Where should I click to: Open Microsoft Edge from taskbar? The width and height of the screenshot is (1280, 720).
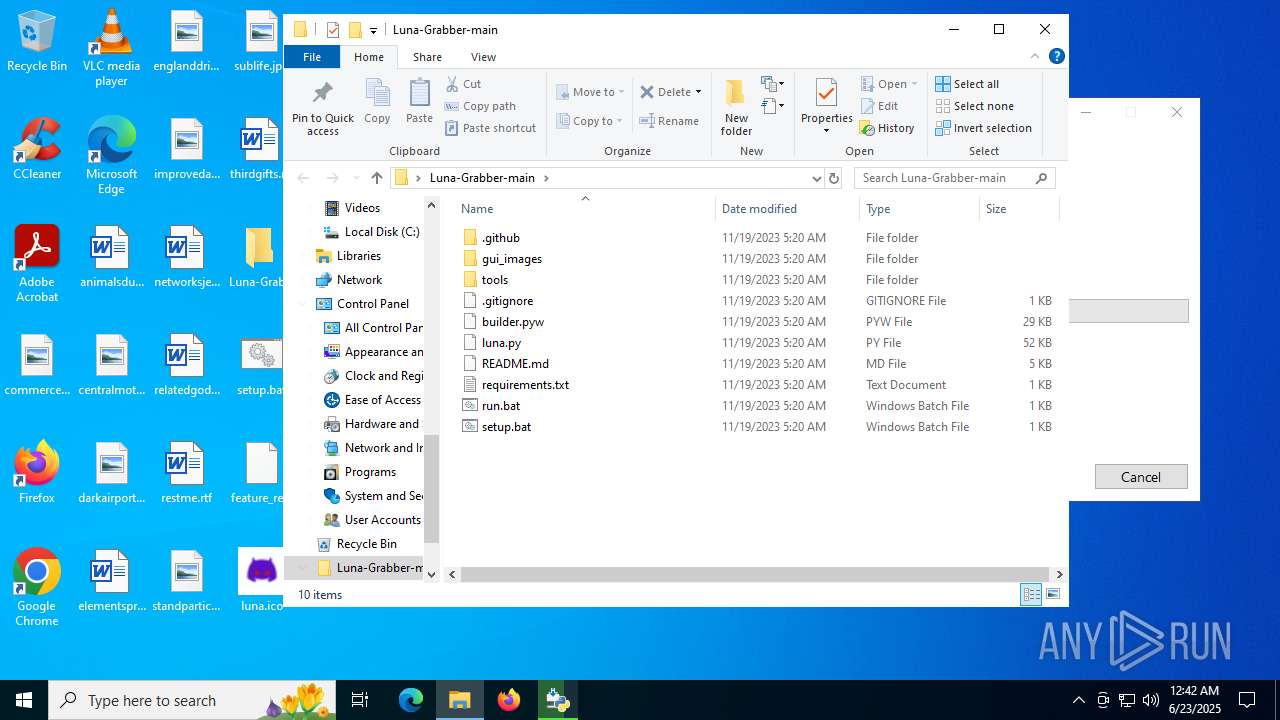click(411, 700)
